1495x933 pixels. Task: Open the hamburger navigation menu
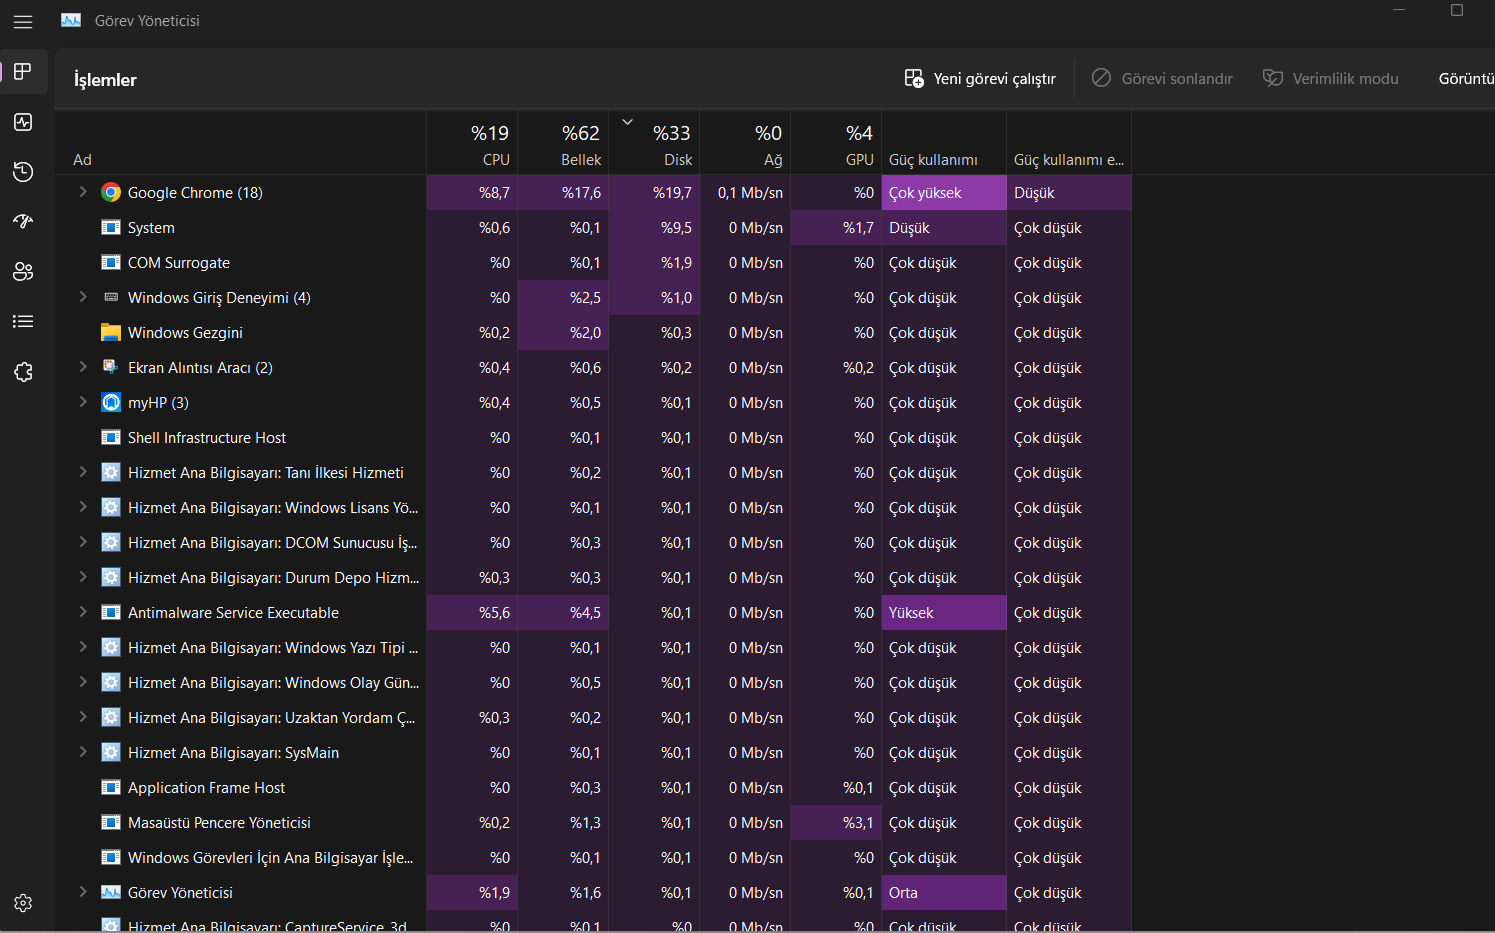click(23, 21)
